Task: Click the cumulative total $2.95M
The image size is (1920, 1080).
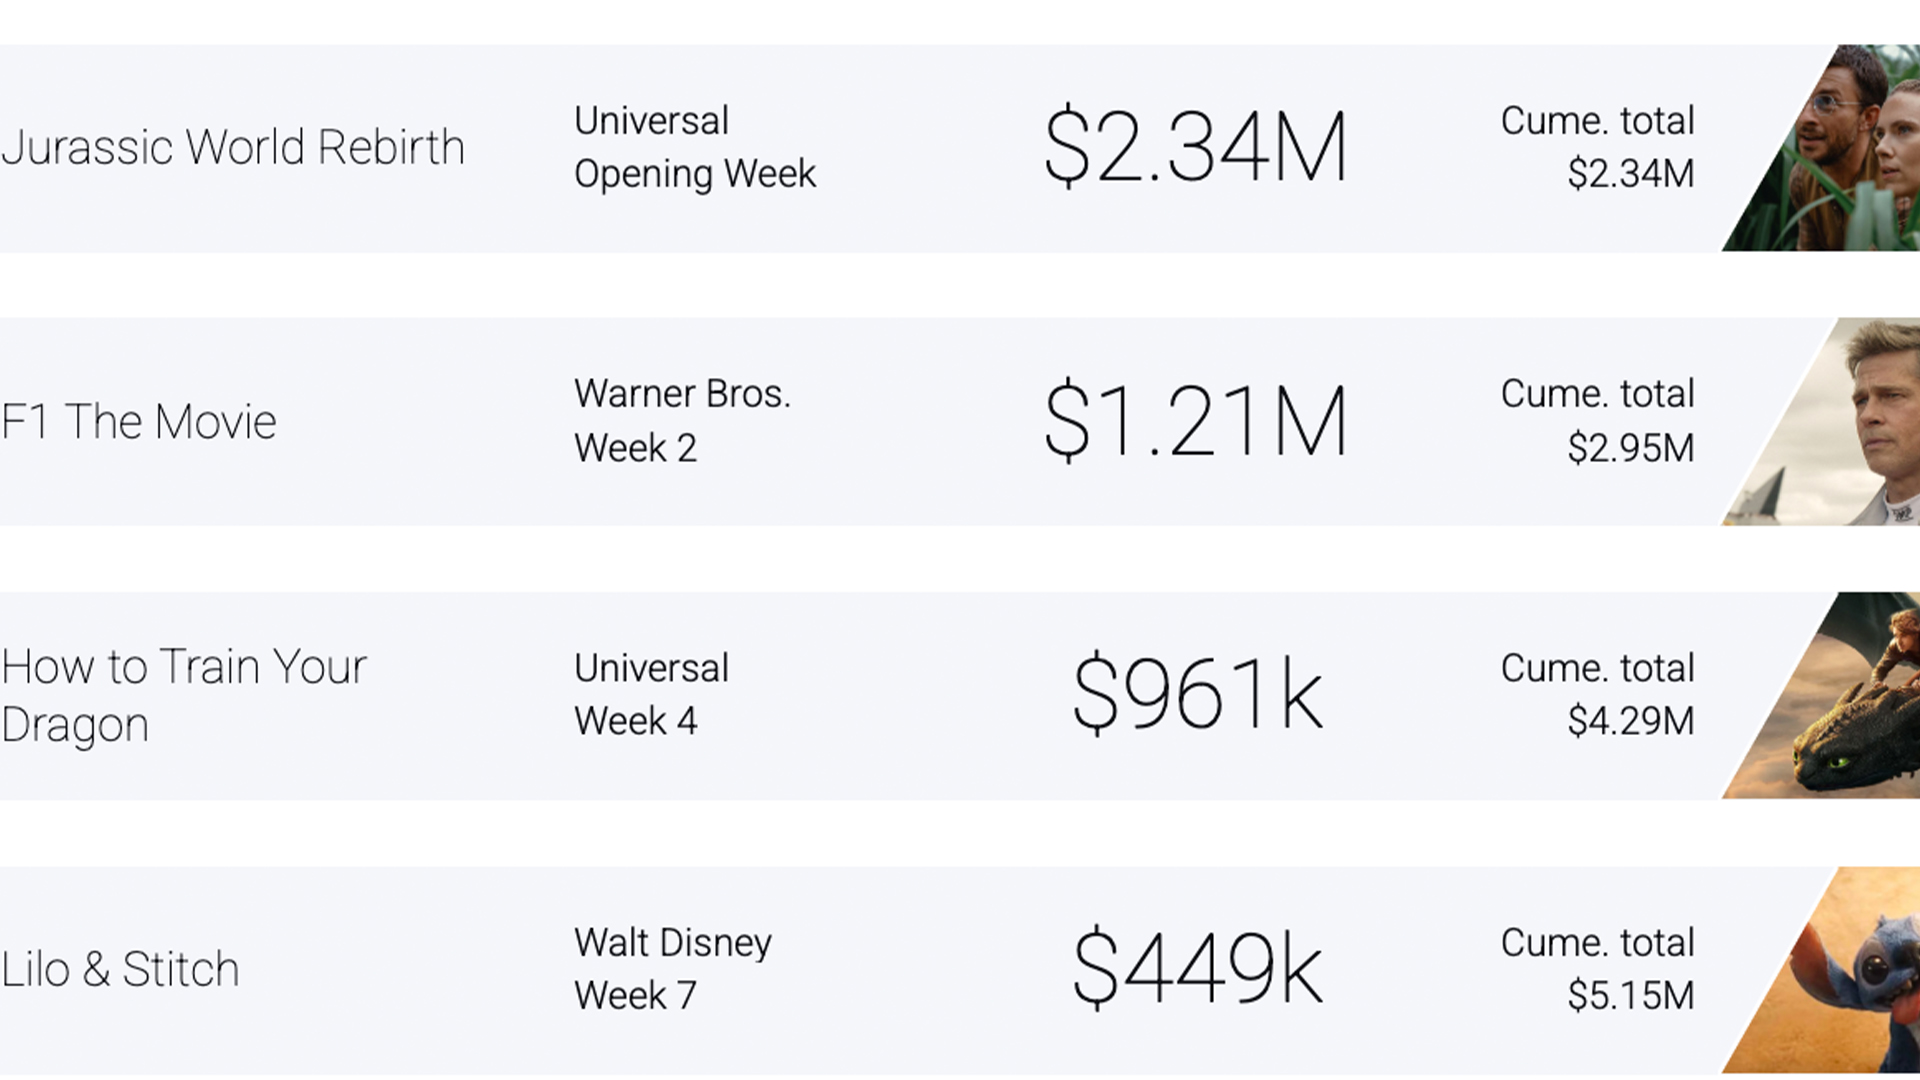Action: (x=1631, y=448)
